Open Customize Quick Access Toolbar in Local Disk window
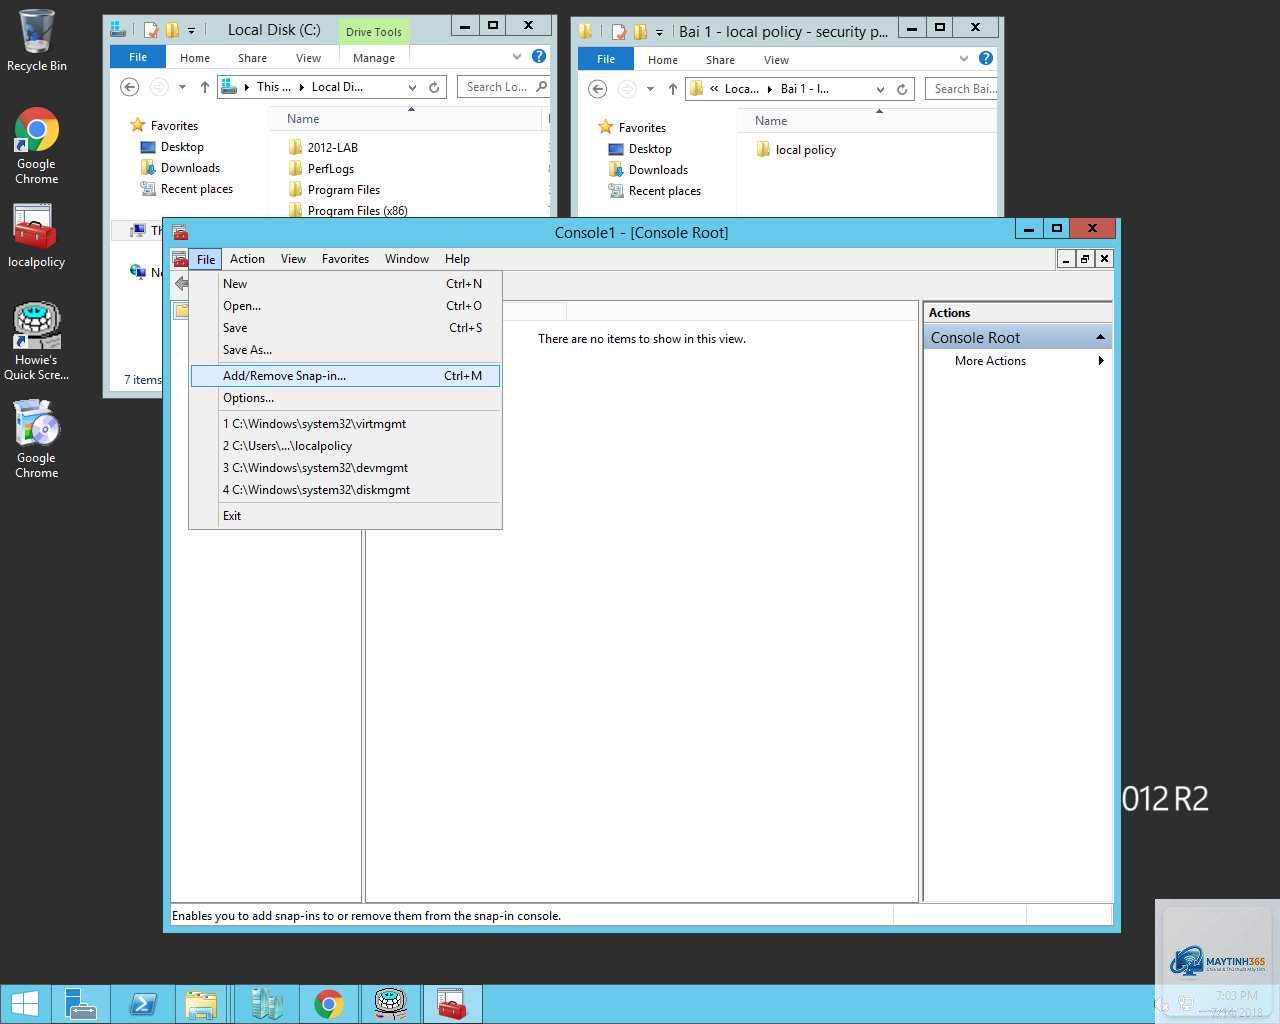 pyautogui.click(x=191, y=30)
